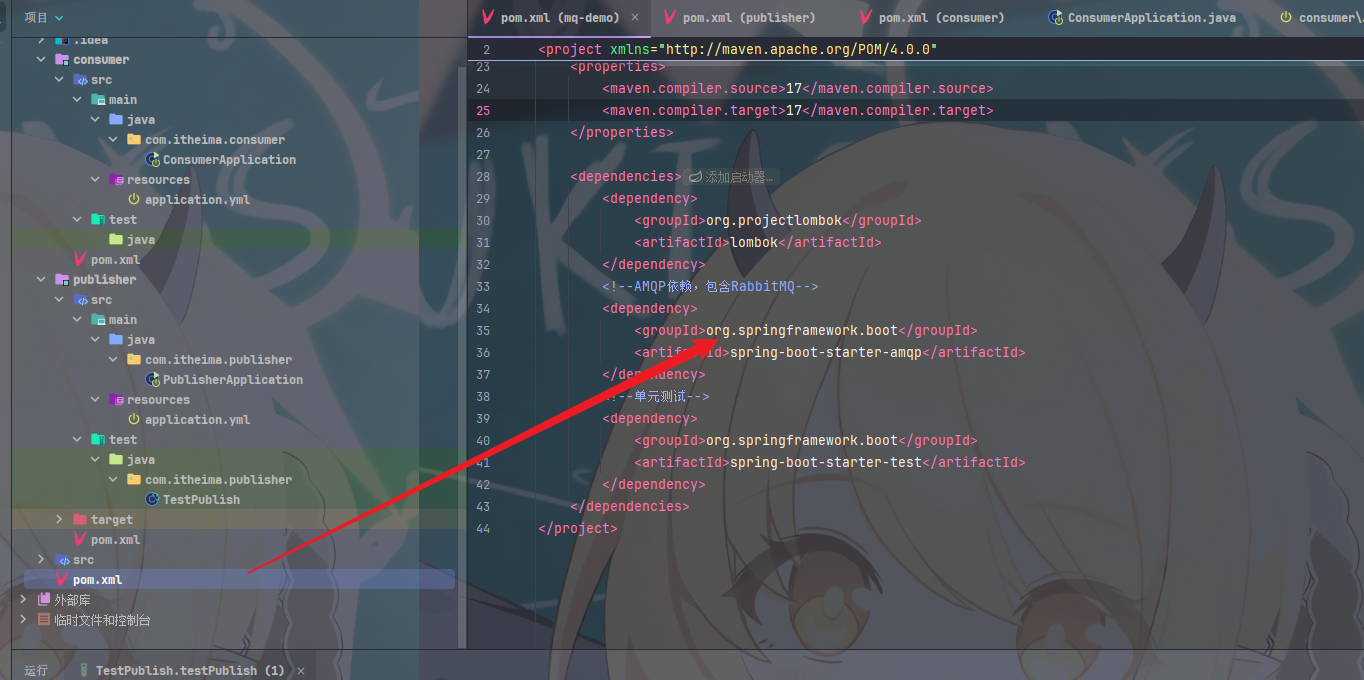Click the </properties> tag on line 26
Image resolution: width=1364 pixels, height=680 pixels.
click(x=622, y=133)
